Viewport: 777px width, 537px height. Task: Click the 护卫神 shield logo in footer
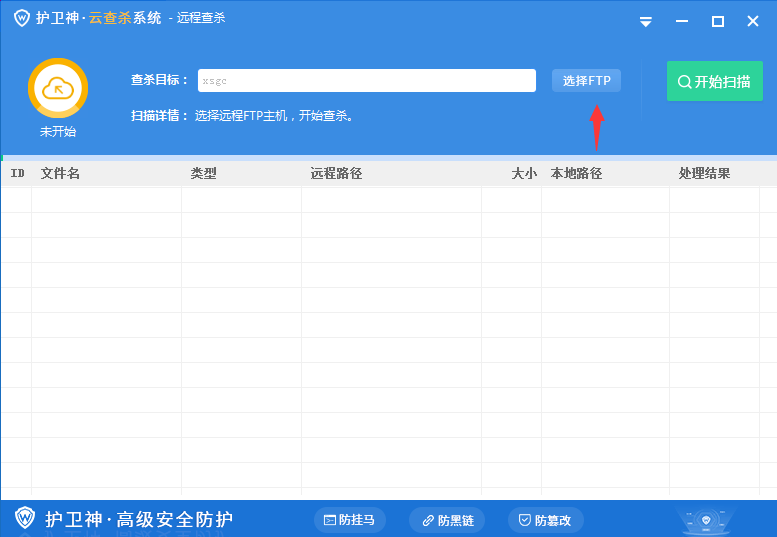25,518
